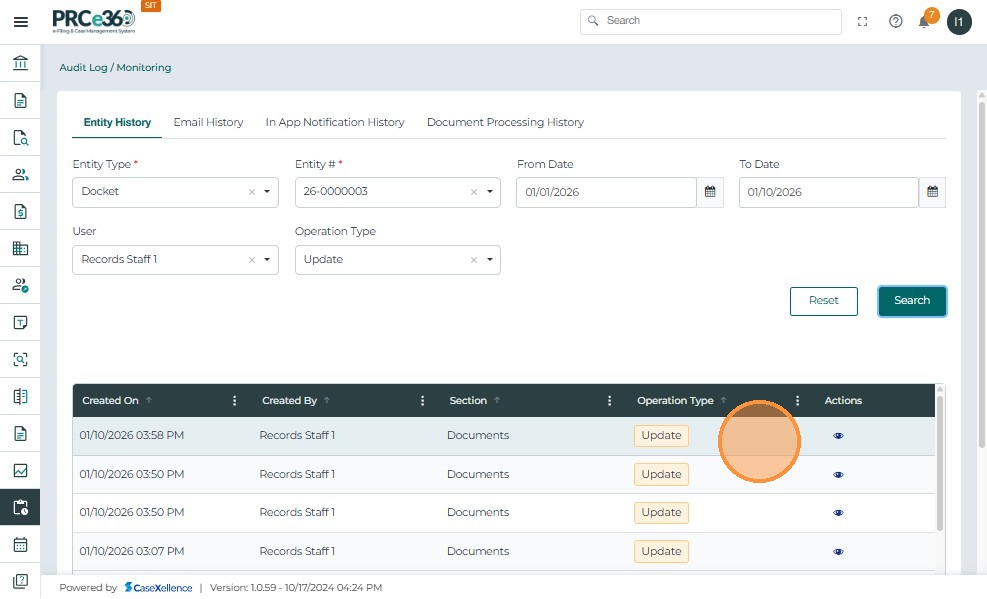Click the Reset button
This screenshot has height=599, width=987.
tap(823, 301)
